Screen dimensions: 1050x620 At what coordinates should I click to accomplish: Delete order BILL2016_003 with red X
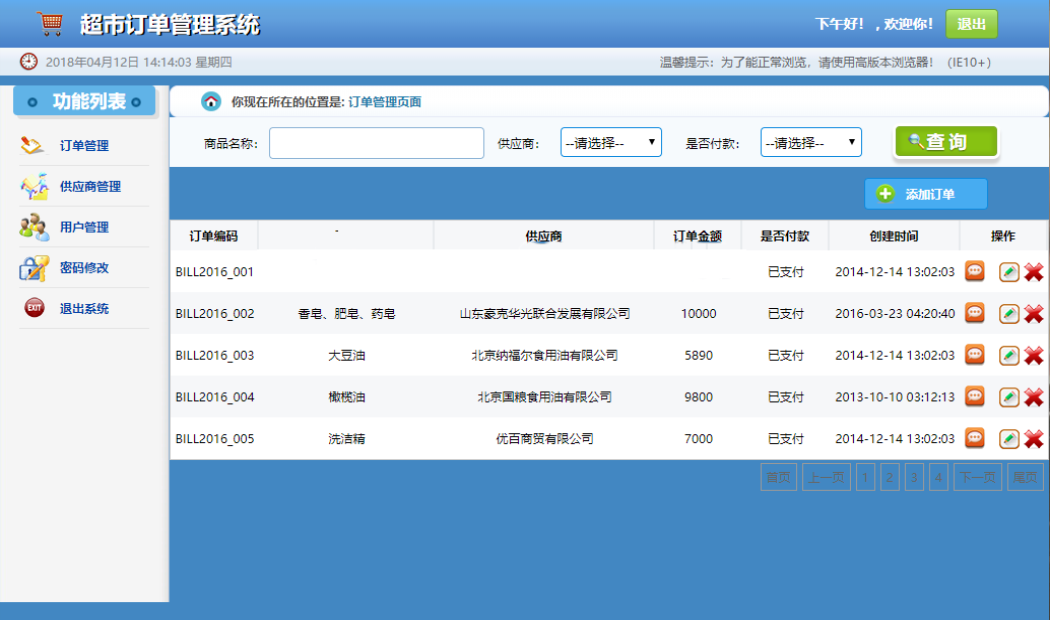point(1034,356)
